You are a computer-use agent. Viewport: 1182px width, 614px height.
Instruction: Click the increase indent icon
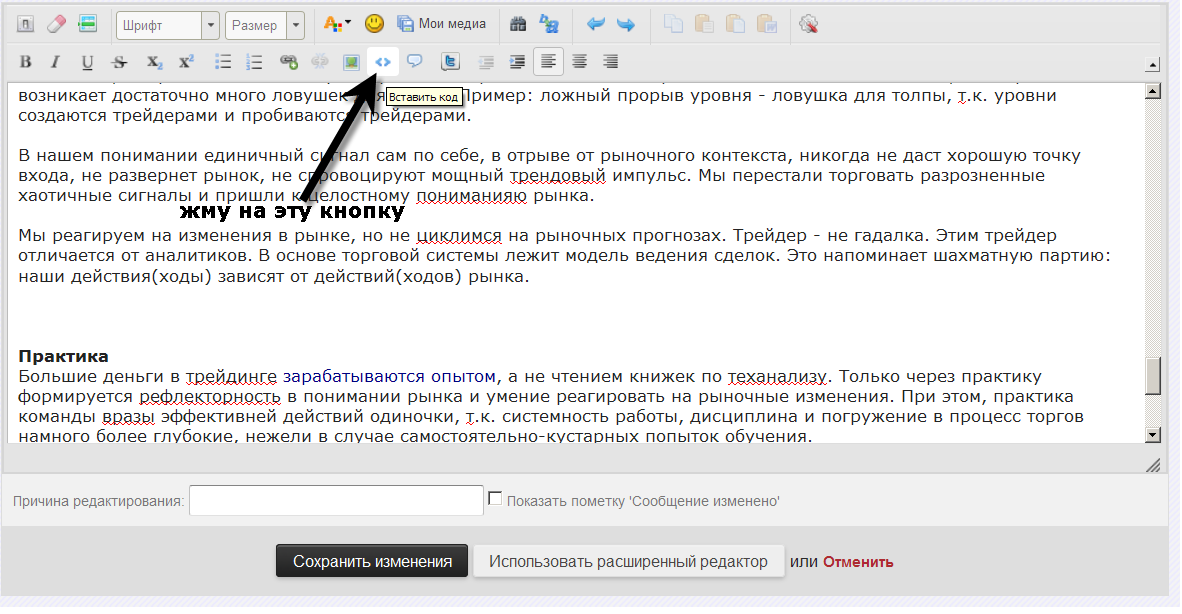(517, 62)
